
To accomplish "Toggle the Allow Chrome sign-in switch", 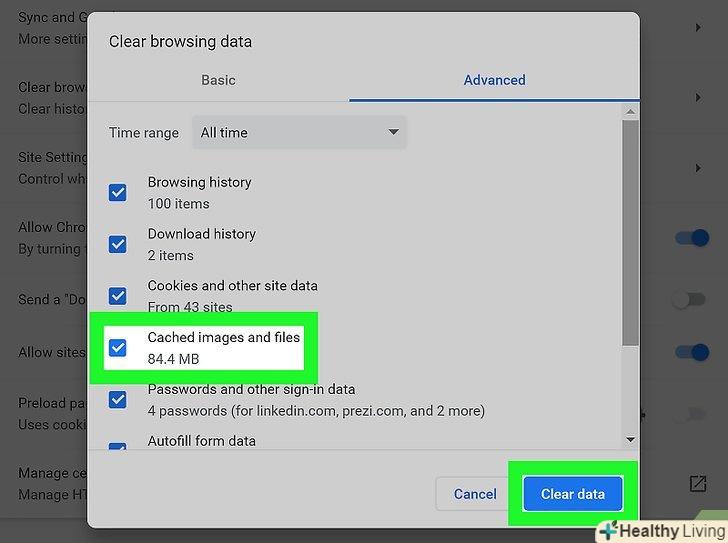I will [692, 238].
